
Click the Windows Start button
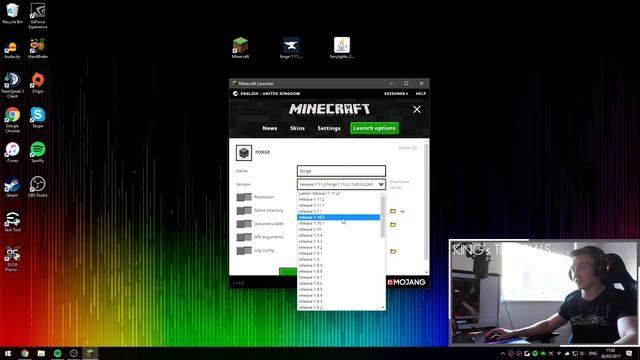8,353
